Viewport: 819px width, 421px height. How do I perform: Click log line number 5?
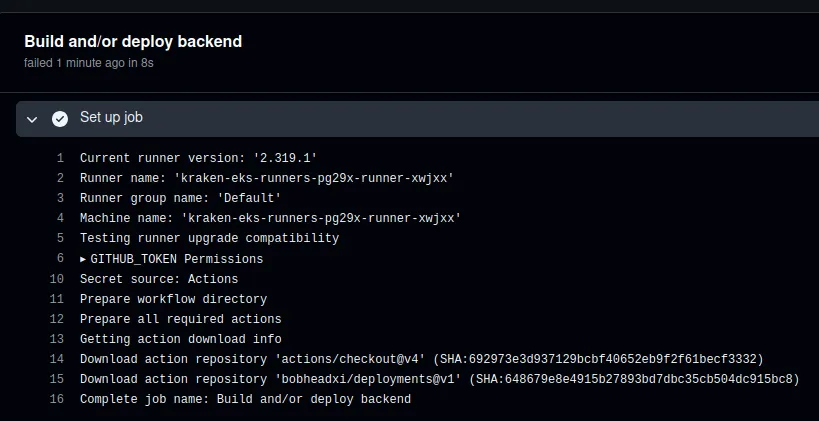coord(60,238)
